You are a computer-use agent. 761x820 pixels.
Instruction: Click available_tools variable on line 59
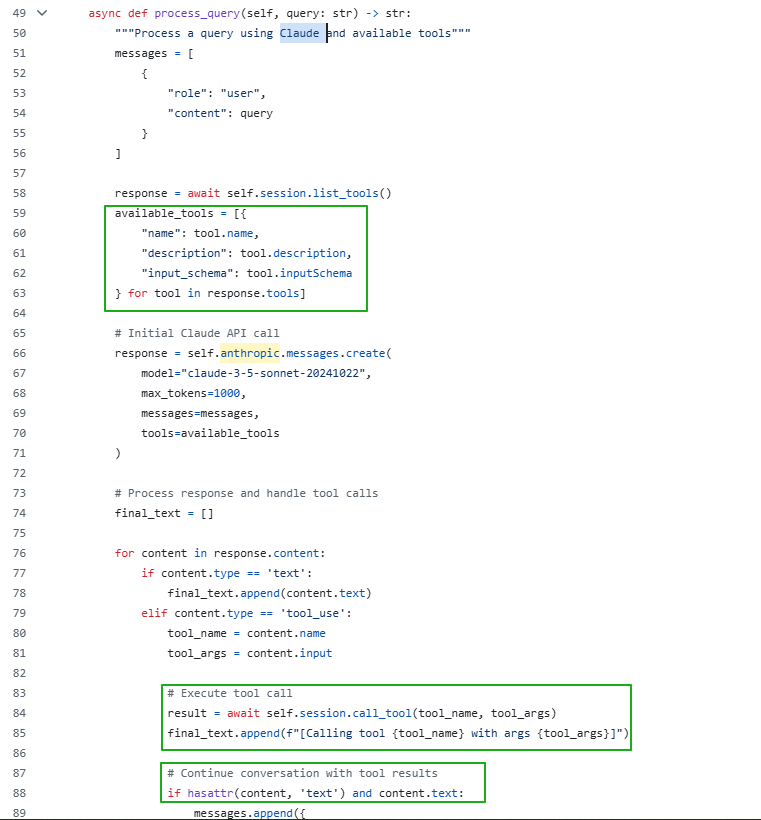click(x=164, y=213)
